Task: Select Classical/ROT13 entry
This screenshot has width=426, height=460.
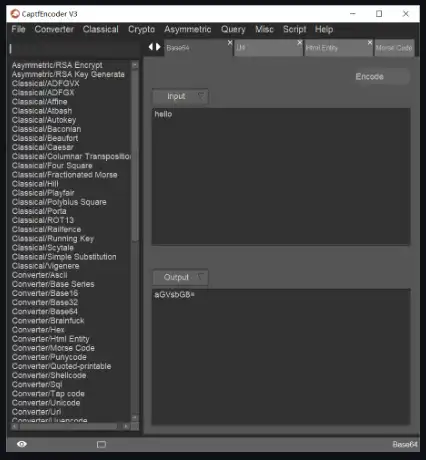Action: pos(43,220)
